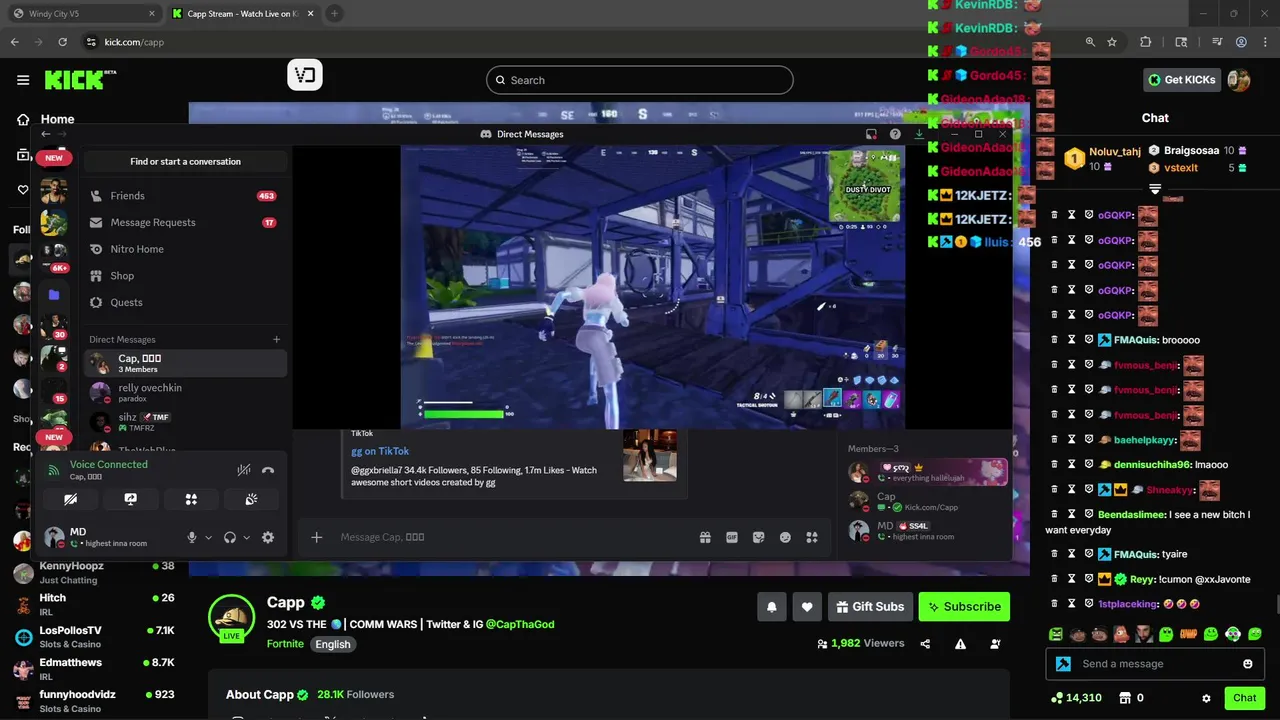Send a gift in Discord chat
Viewport: 1280px width, 720px height.
pyautogui.click(x=705, y=537)
